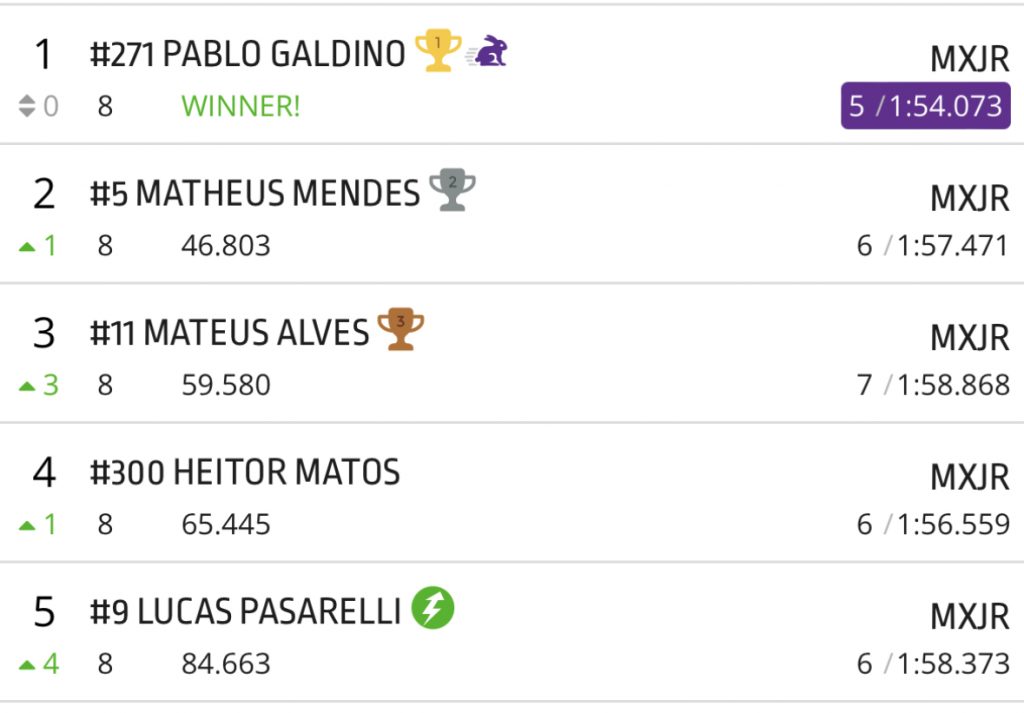1024x713 pixels.
Task: Click the green lightning bolt badge
Action: point(433,607)
